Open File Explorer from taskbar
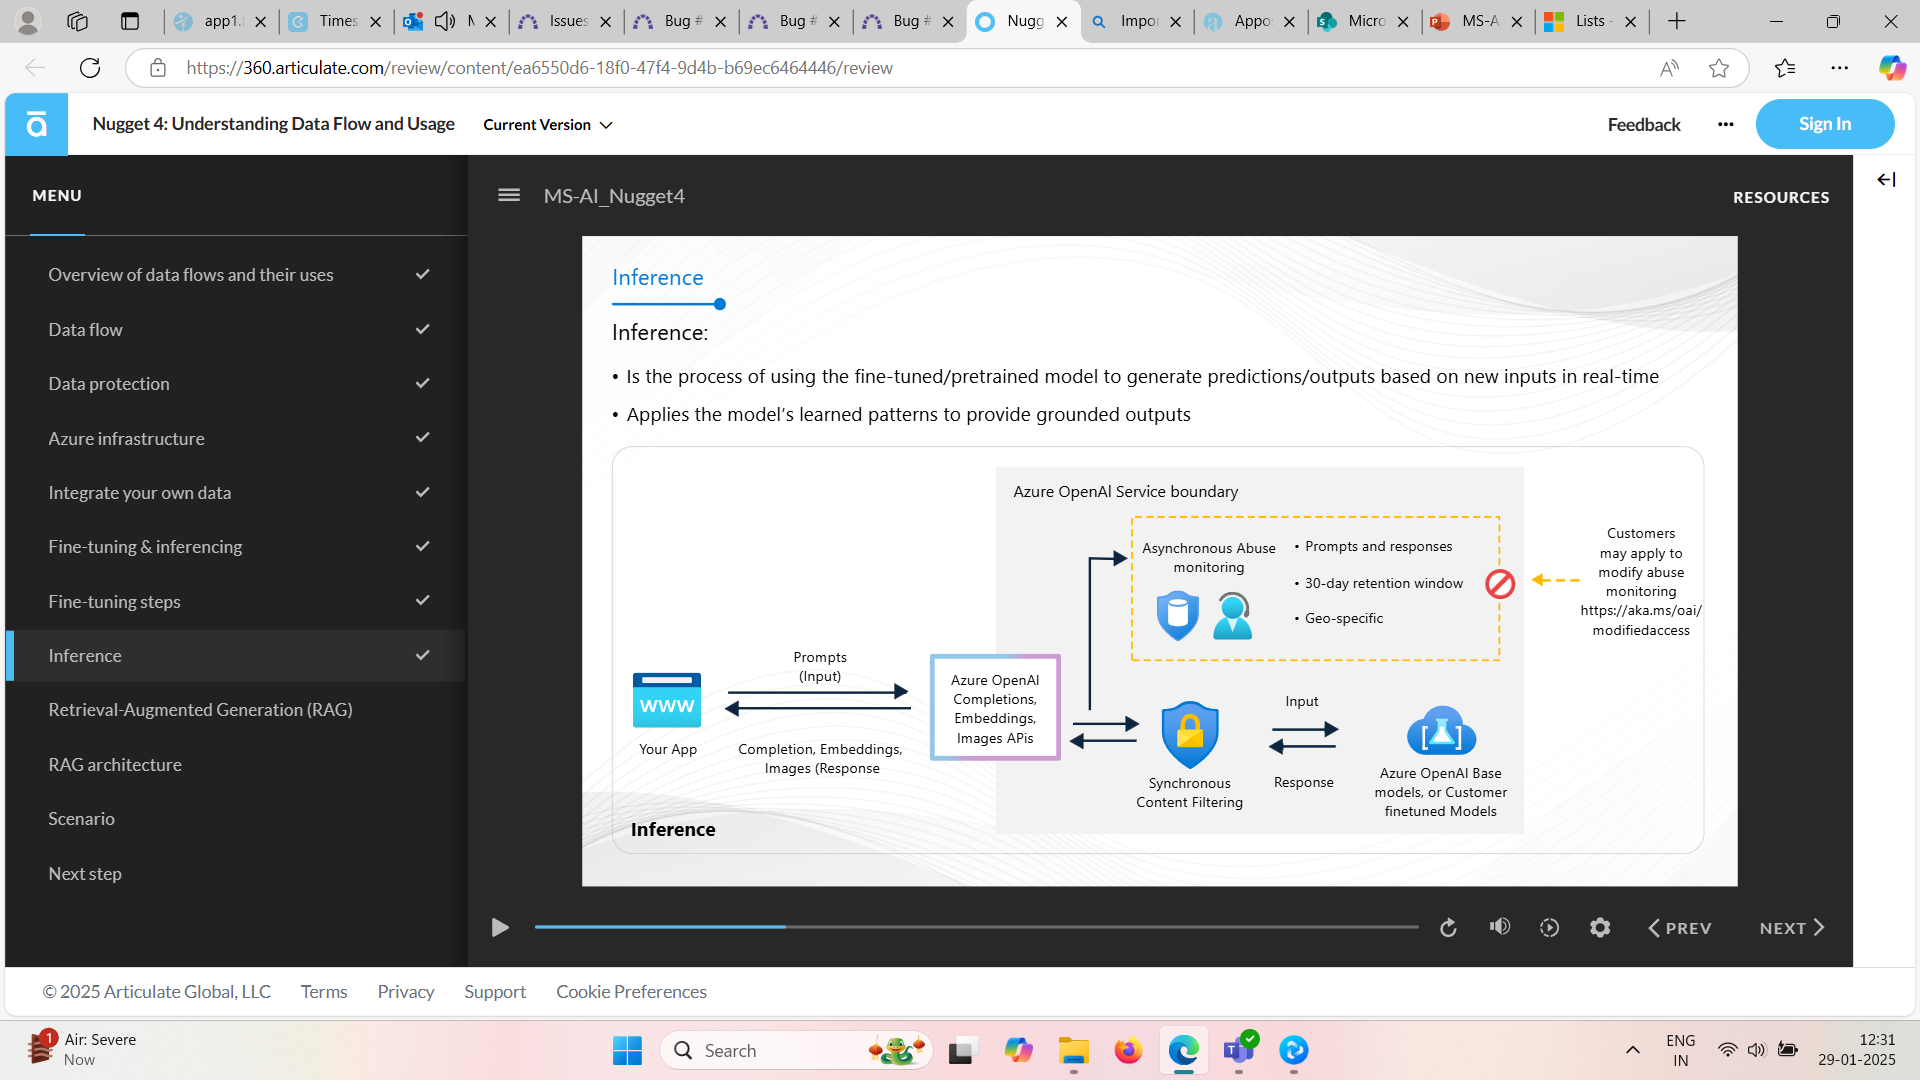Viewport: 1920px width, 1080px height. (1074, 1051)
